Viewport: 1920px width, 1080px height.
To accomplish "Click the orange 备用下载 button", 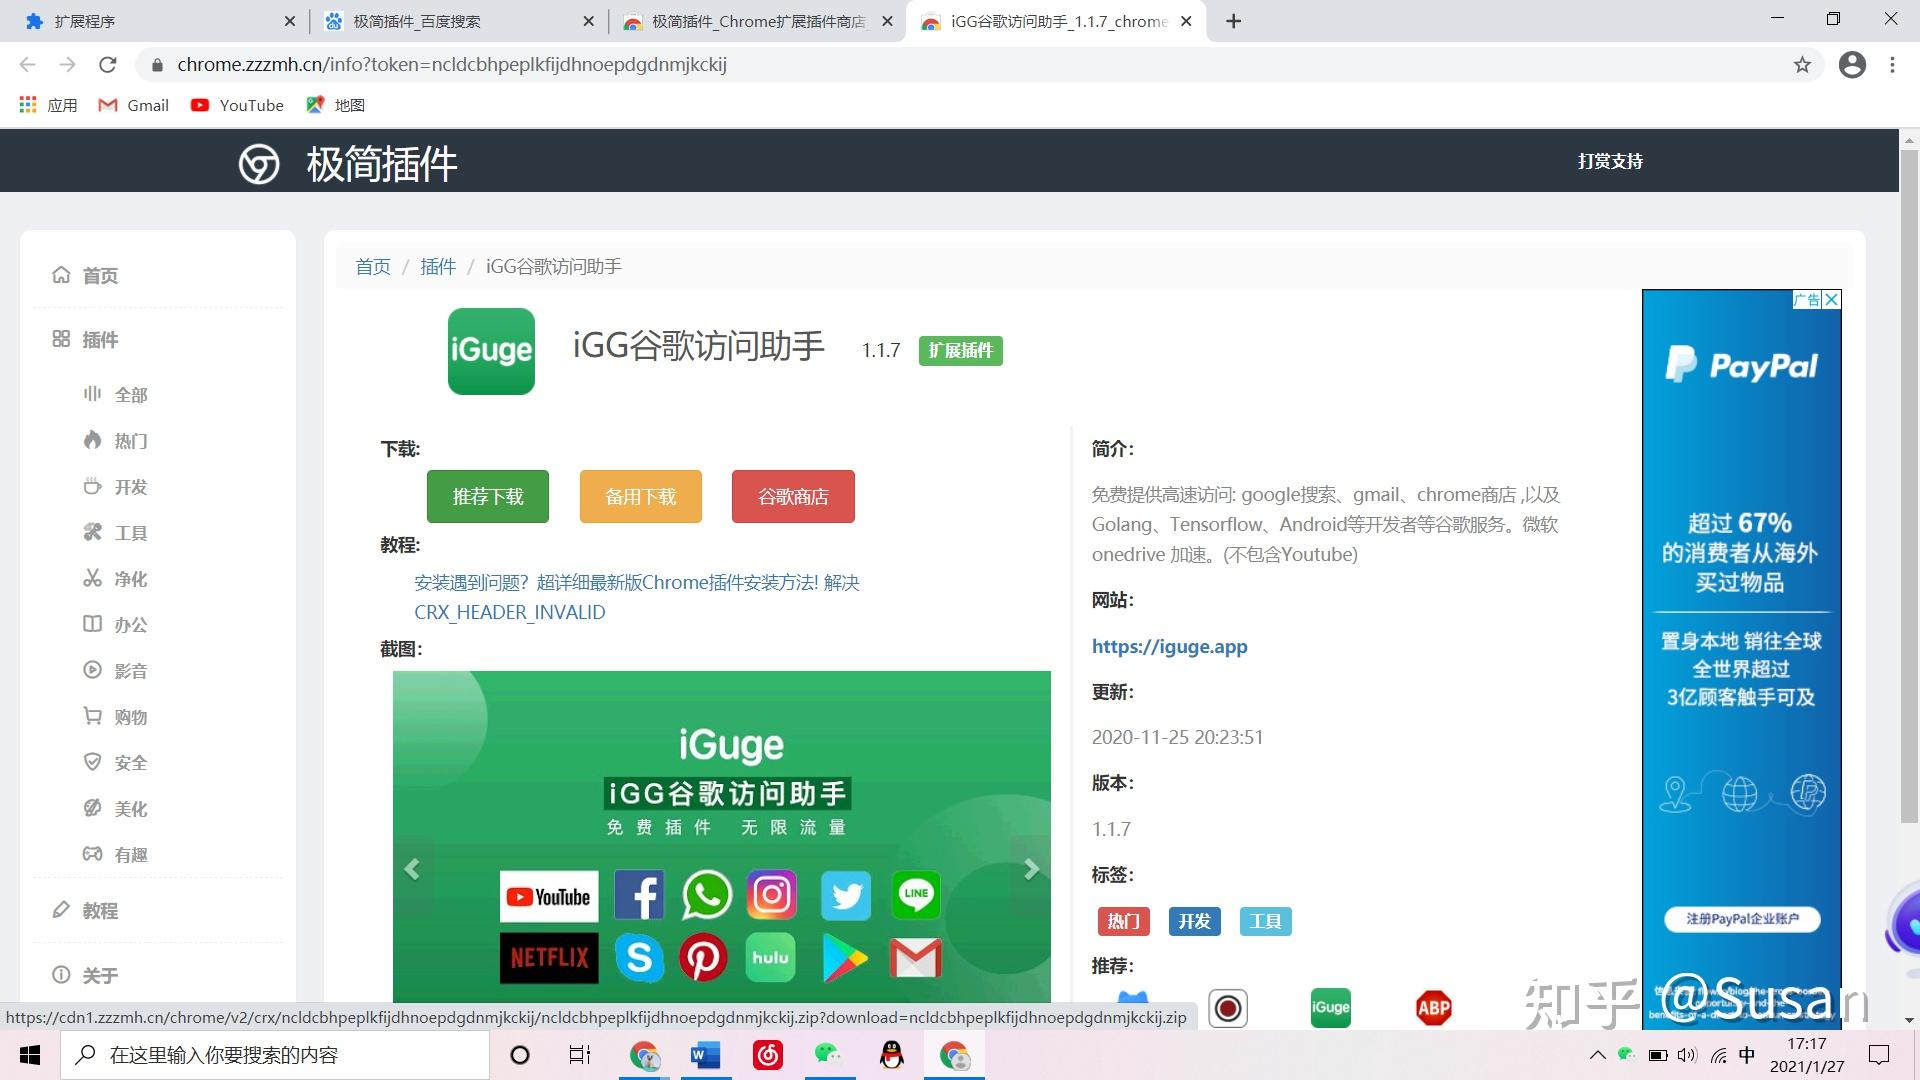I will [641, 497].
